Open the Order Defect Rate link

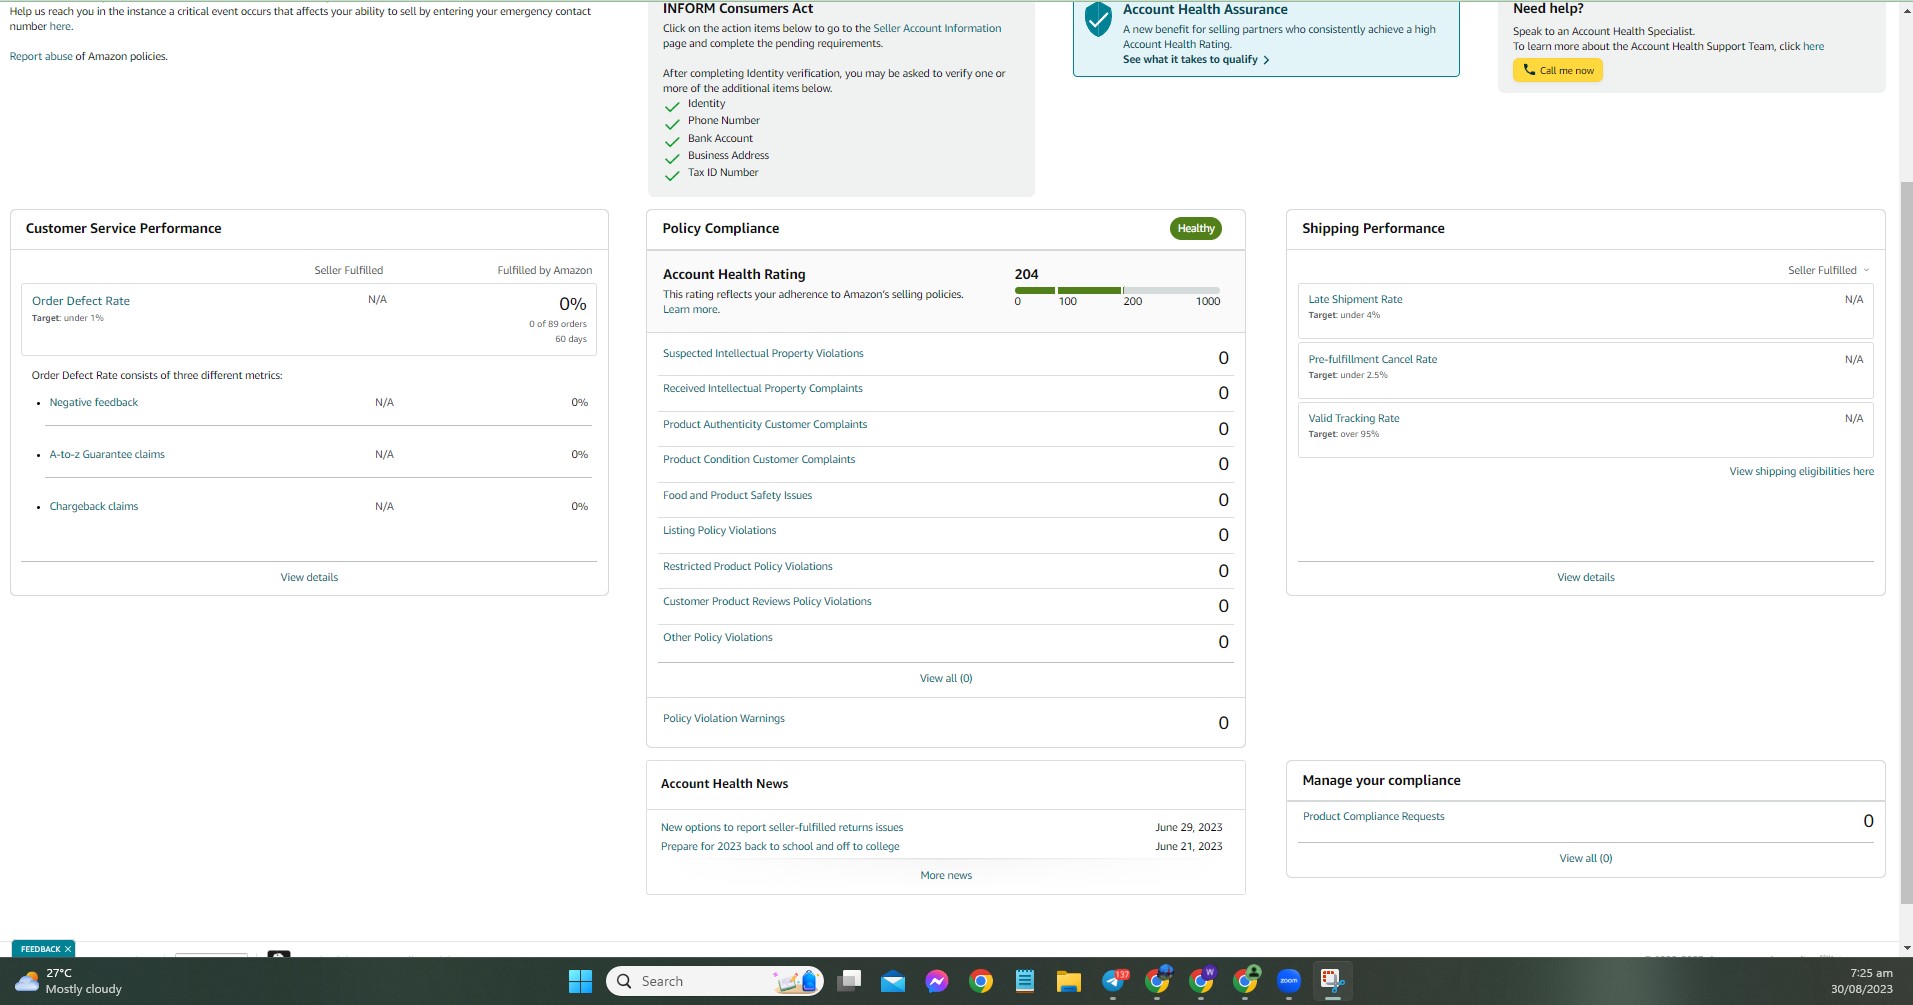(81, 301)
